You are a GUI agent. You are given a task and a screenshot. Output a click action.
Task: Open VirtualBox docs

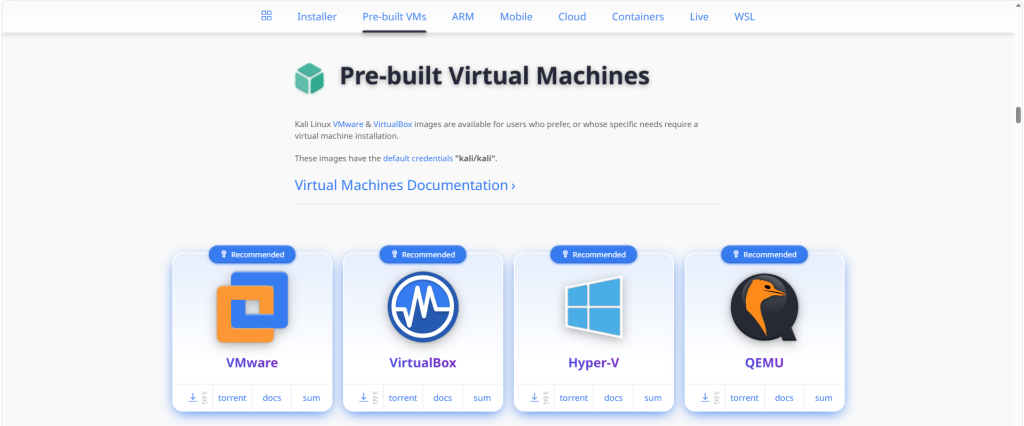443,398
